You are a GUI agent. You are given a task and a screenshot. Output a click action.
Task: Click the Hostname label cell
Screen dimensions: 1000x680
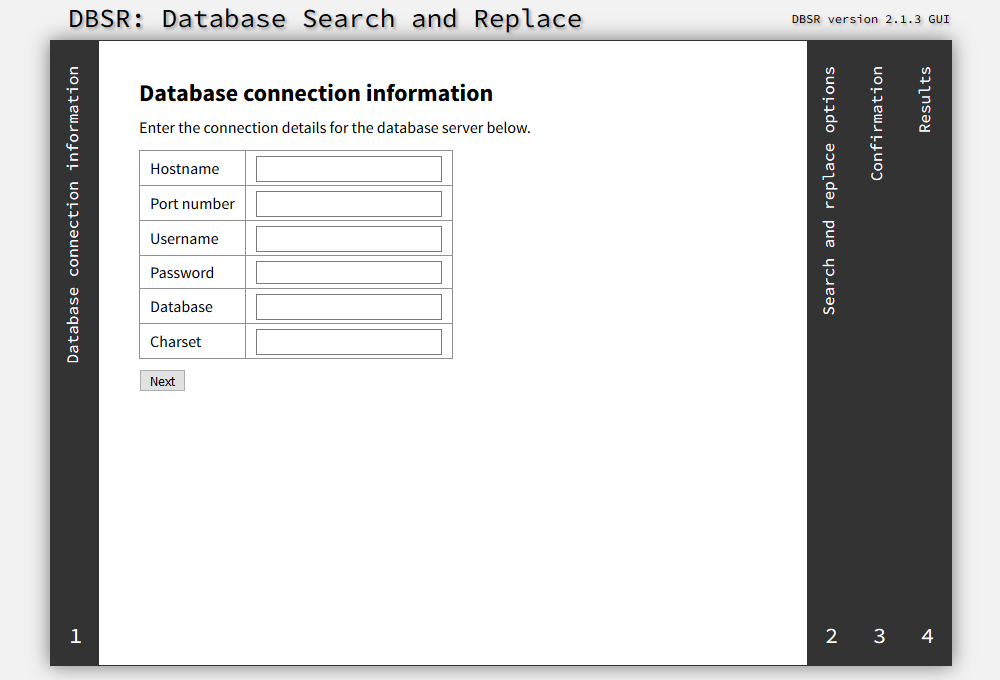(185, 169)
